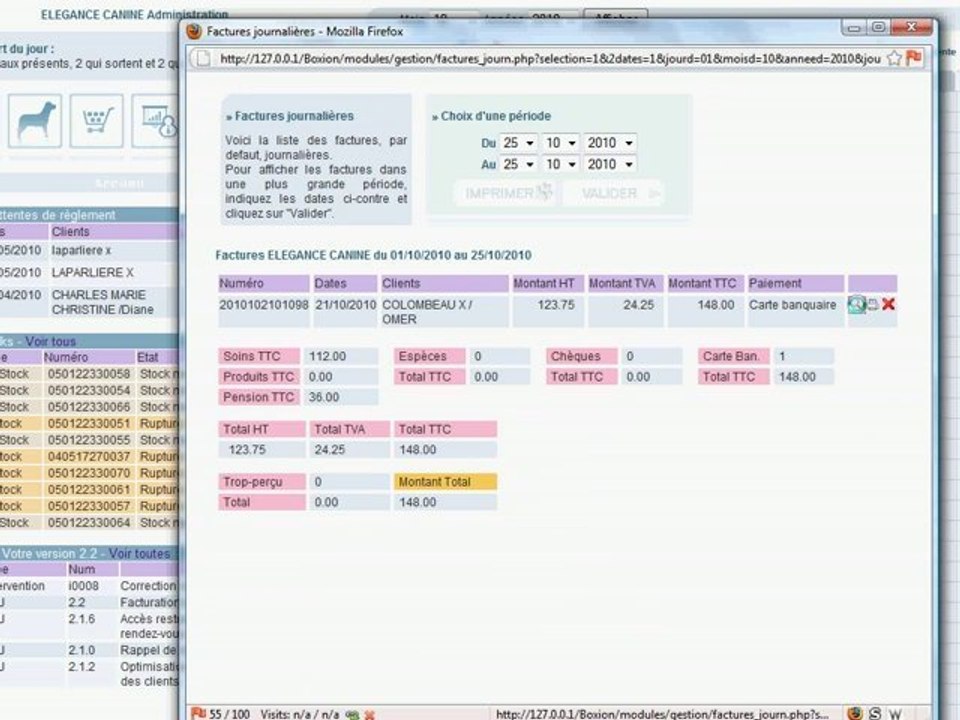
Task: Open the Au month dropdown showing 10
Action: 560,164
